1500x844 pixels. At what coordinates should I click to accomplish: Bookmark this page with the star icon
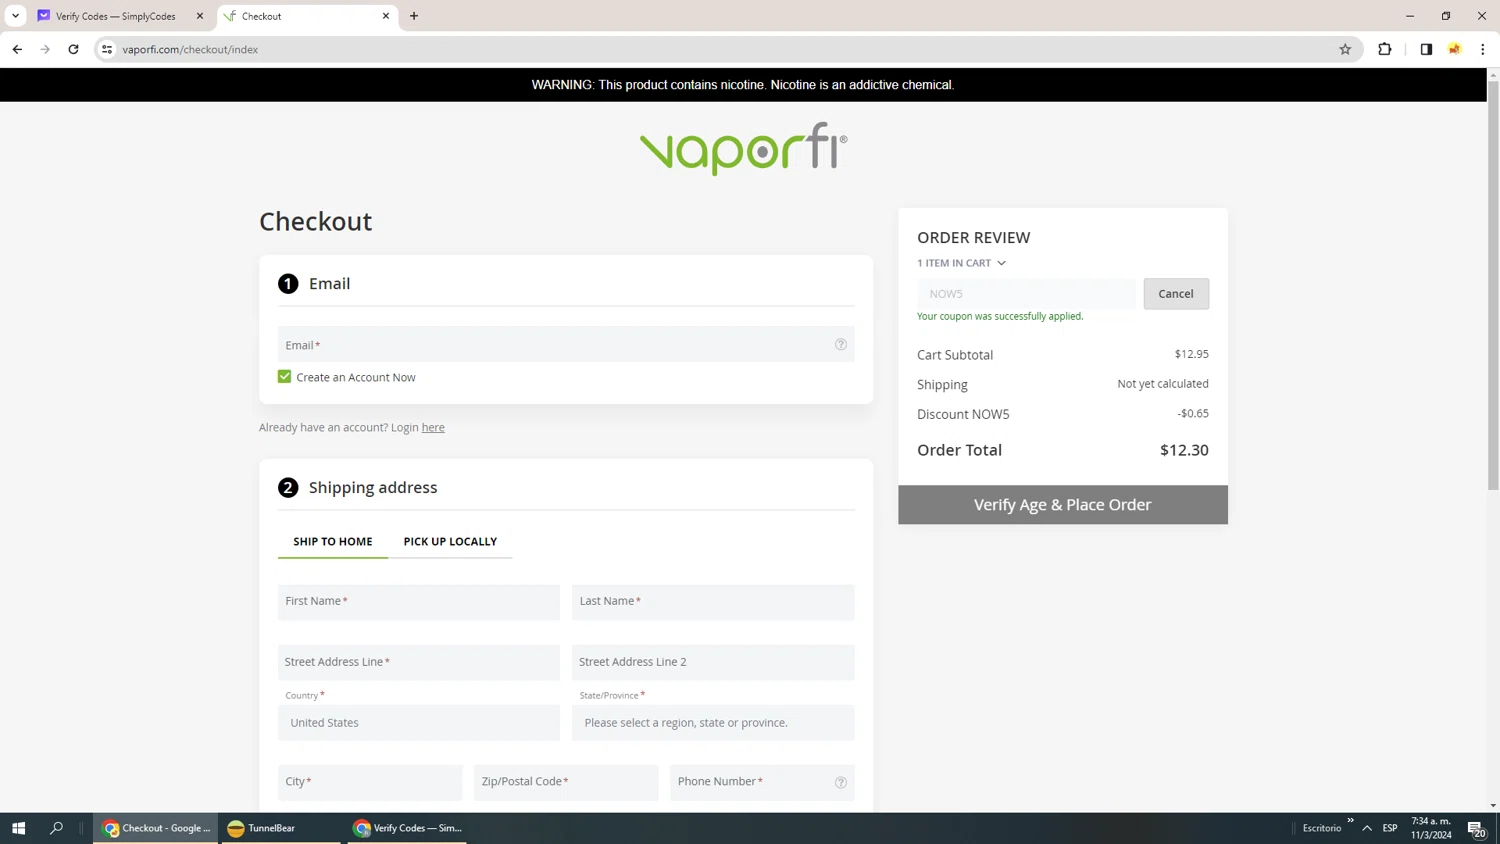[1345, 49]
